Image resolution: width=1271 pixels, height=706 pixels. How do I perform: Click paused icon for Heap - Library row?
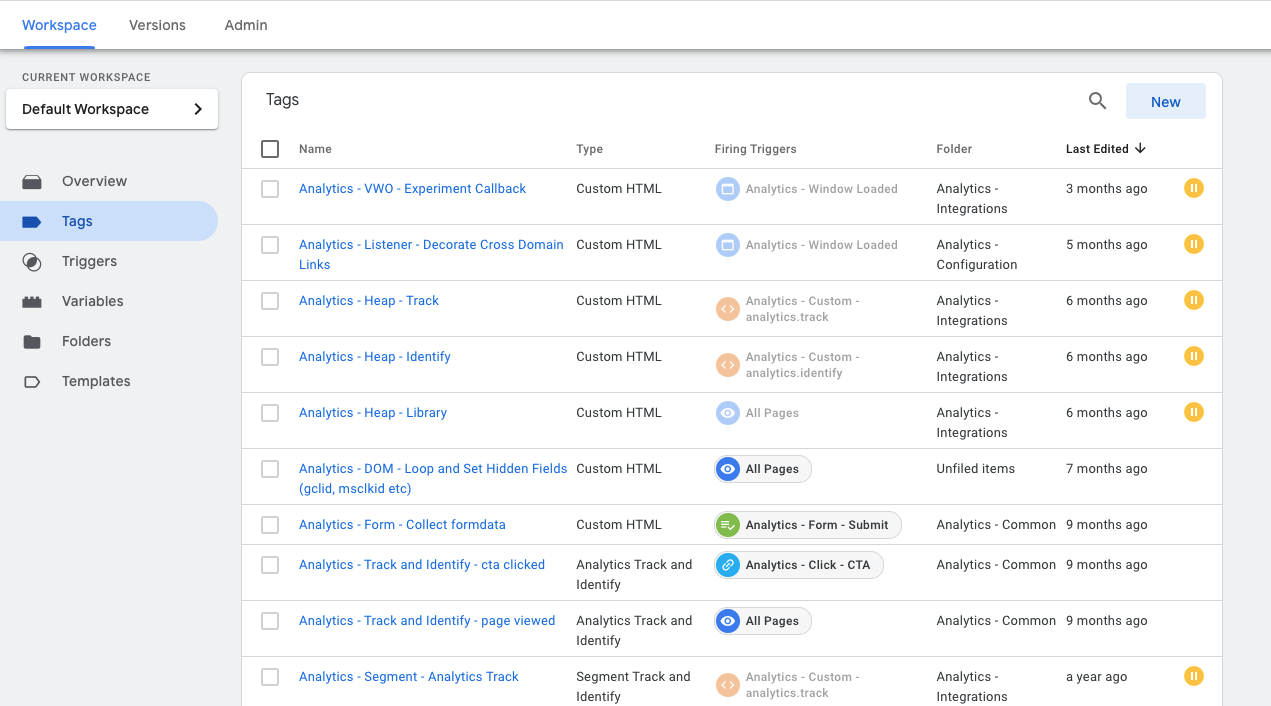1194,412
